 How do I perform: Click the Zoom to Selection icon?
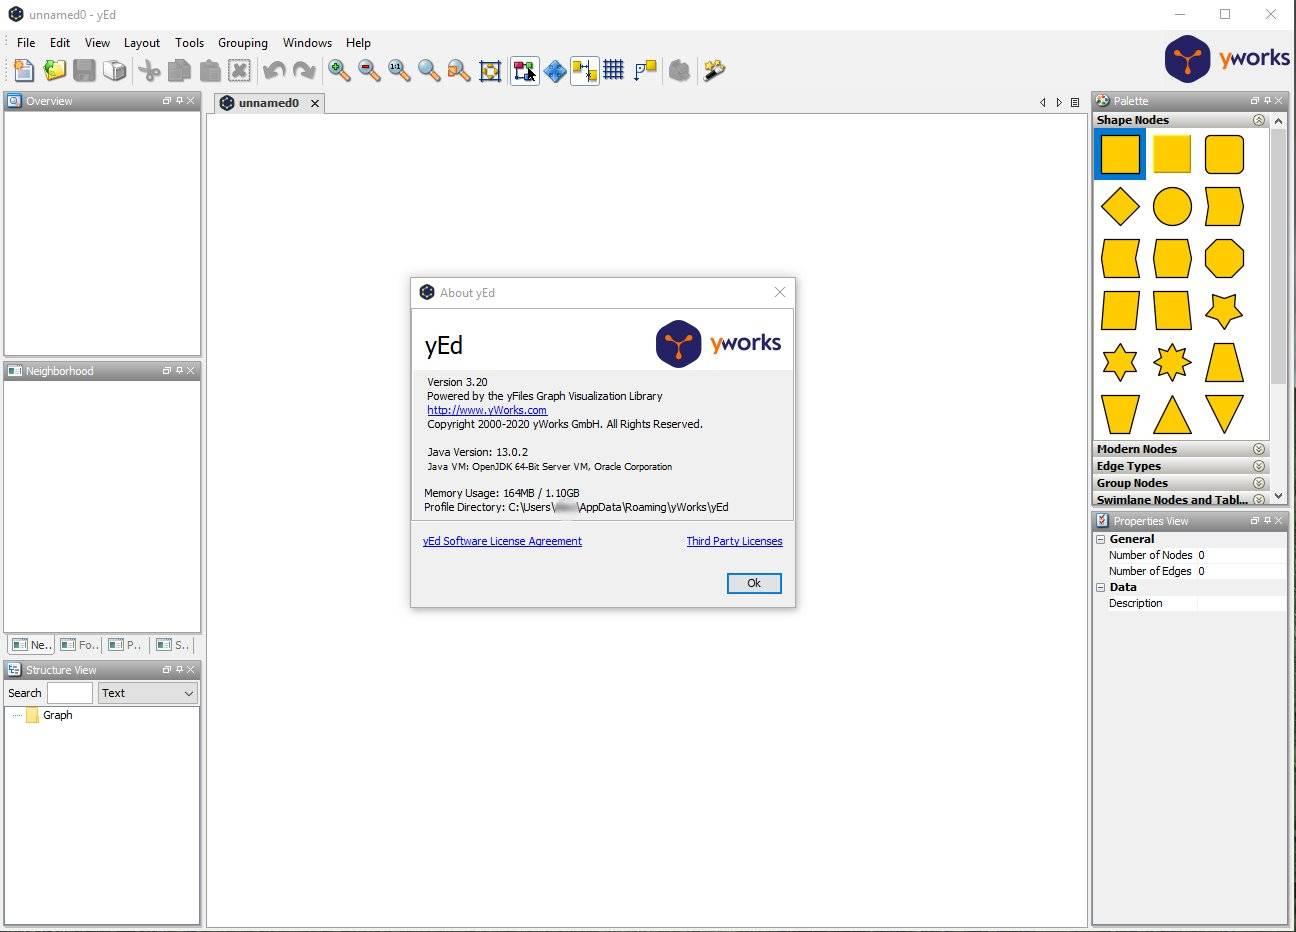(459, 70)
